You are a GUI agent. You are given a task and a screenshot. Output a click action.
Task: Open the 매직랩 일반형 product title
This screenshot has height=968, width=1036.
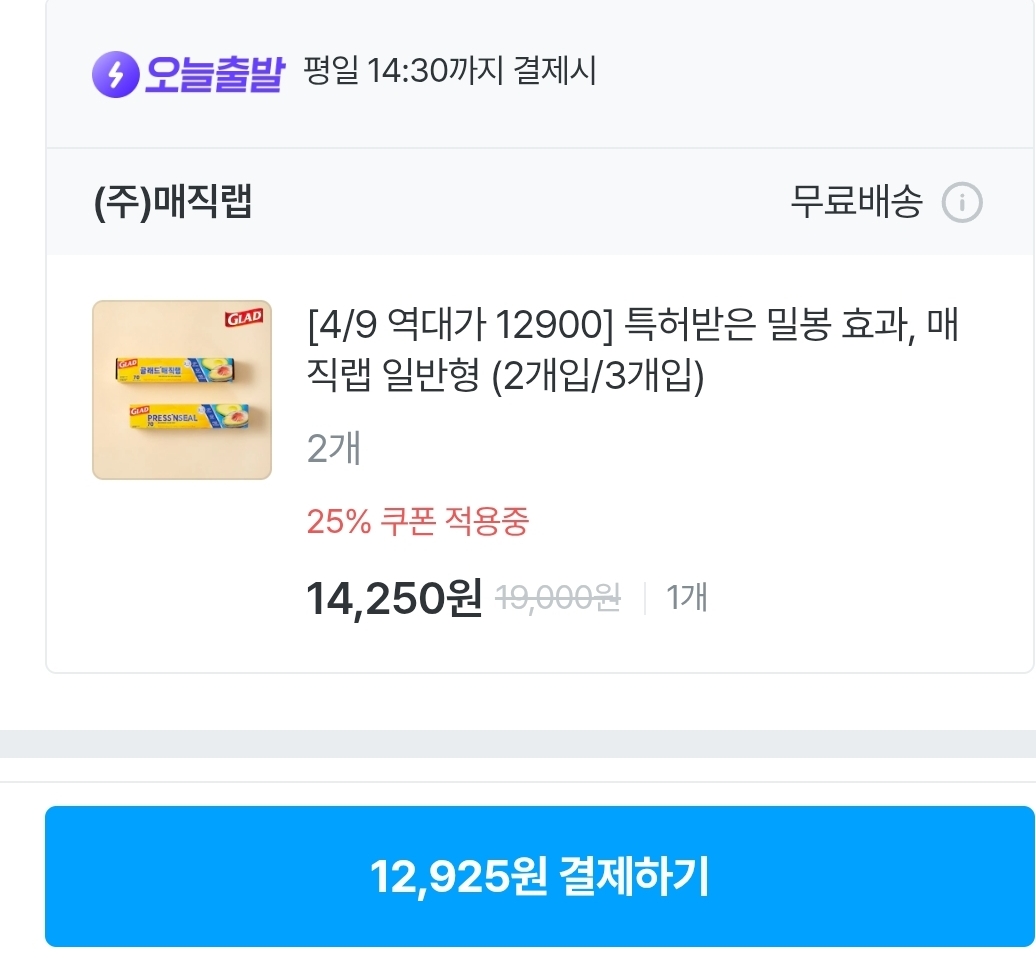pyautogui.click(x=633, y=349)
